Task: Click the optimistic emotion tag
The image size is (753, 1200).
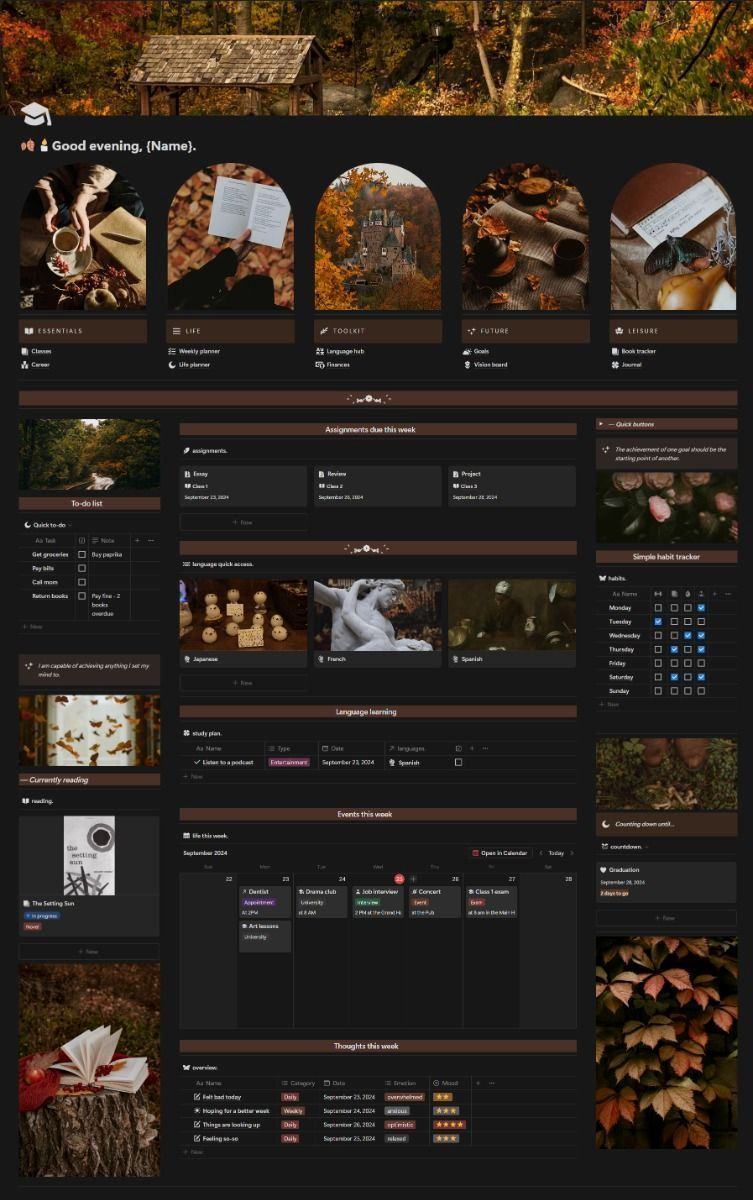Action: 398,1125
